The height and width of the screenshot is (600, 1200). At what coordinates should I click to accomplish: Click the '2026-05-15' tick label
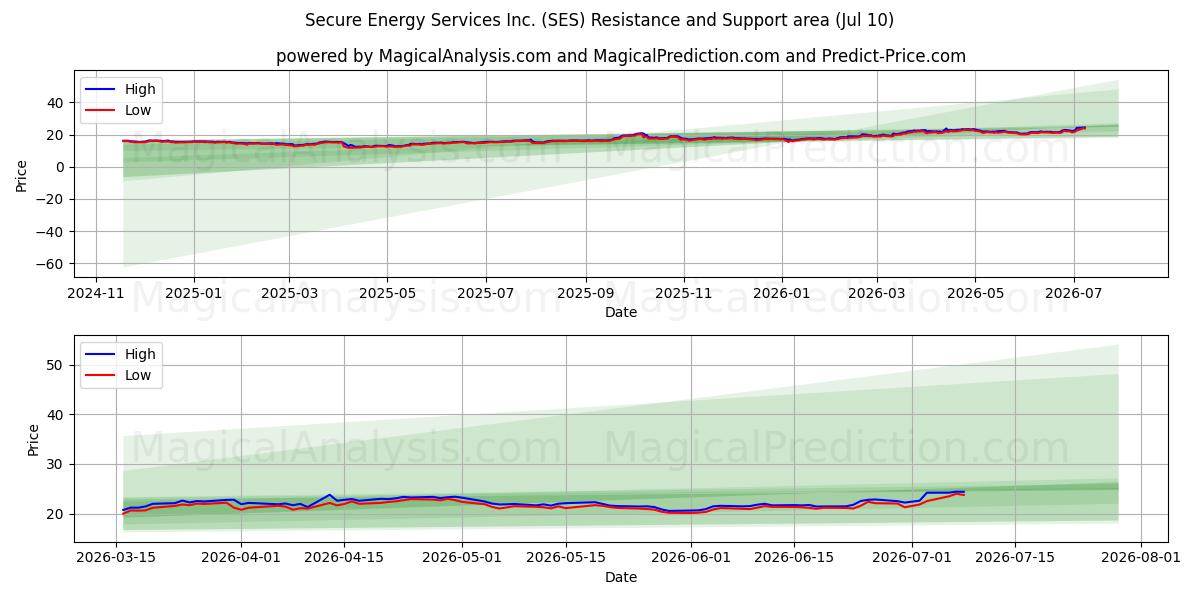(565, 559)
